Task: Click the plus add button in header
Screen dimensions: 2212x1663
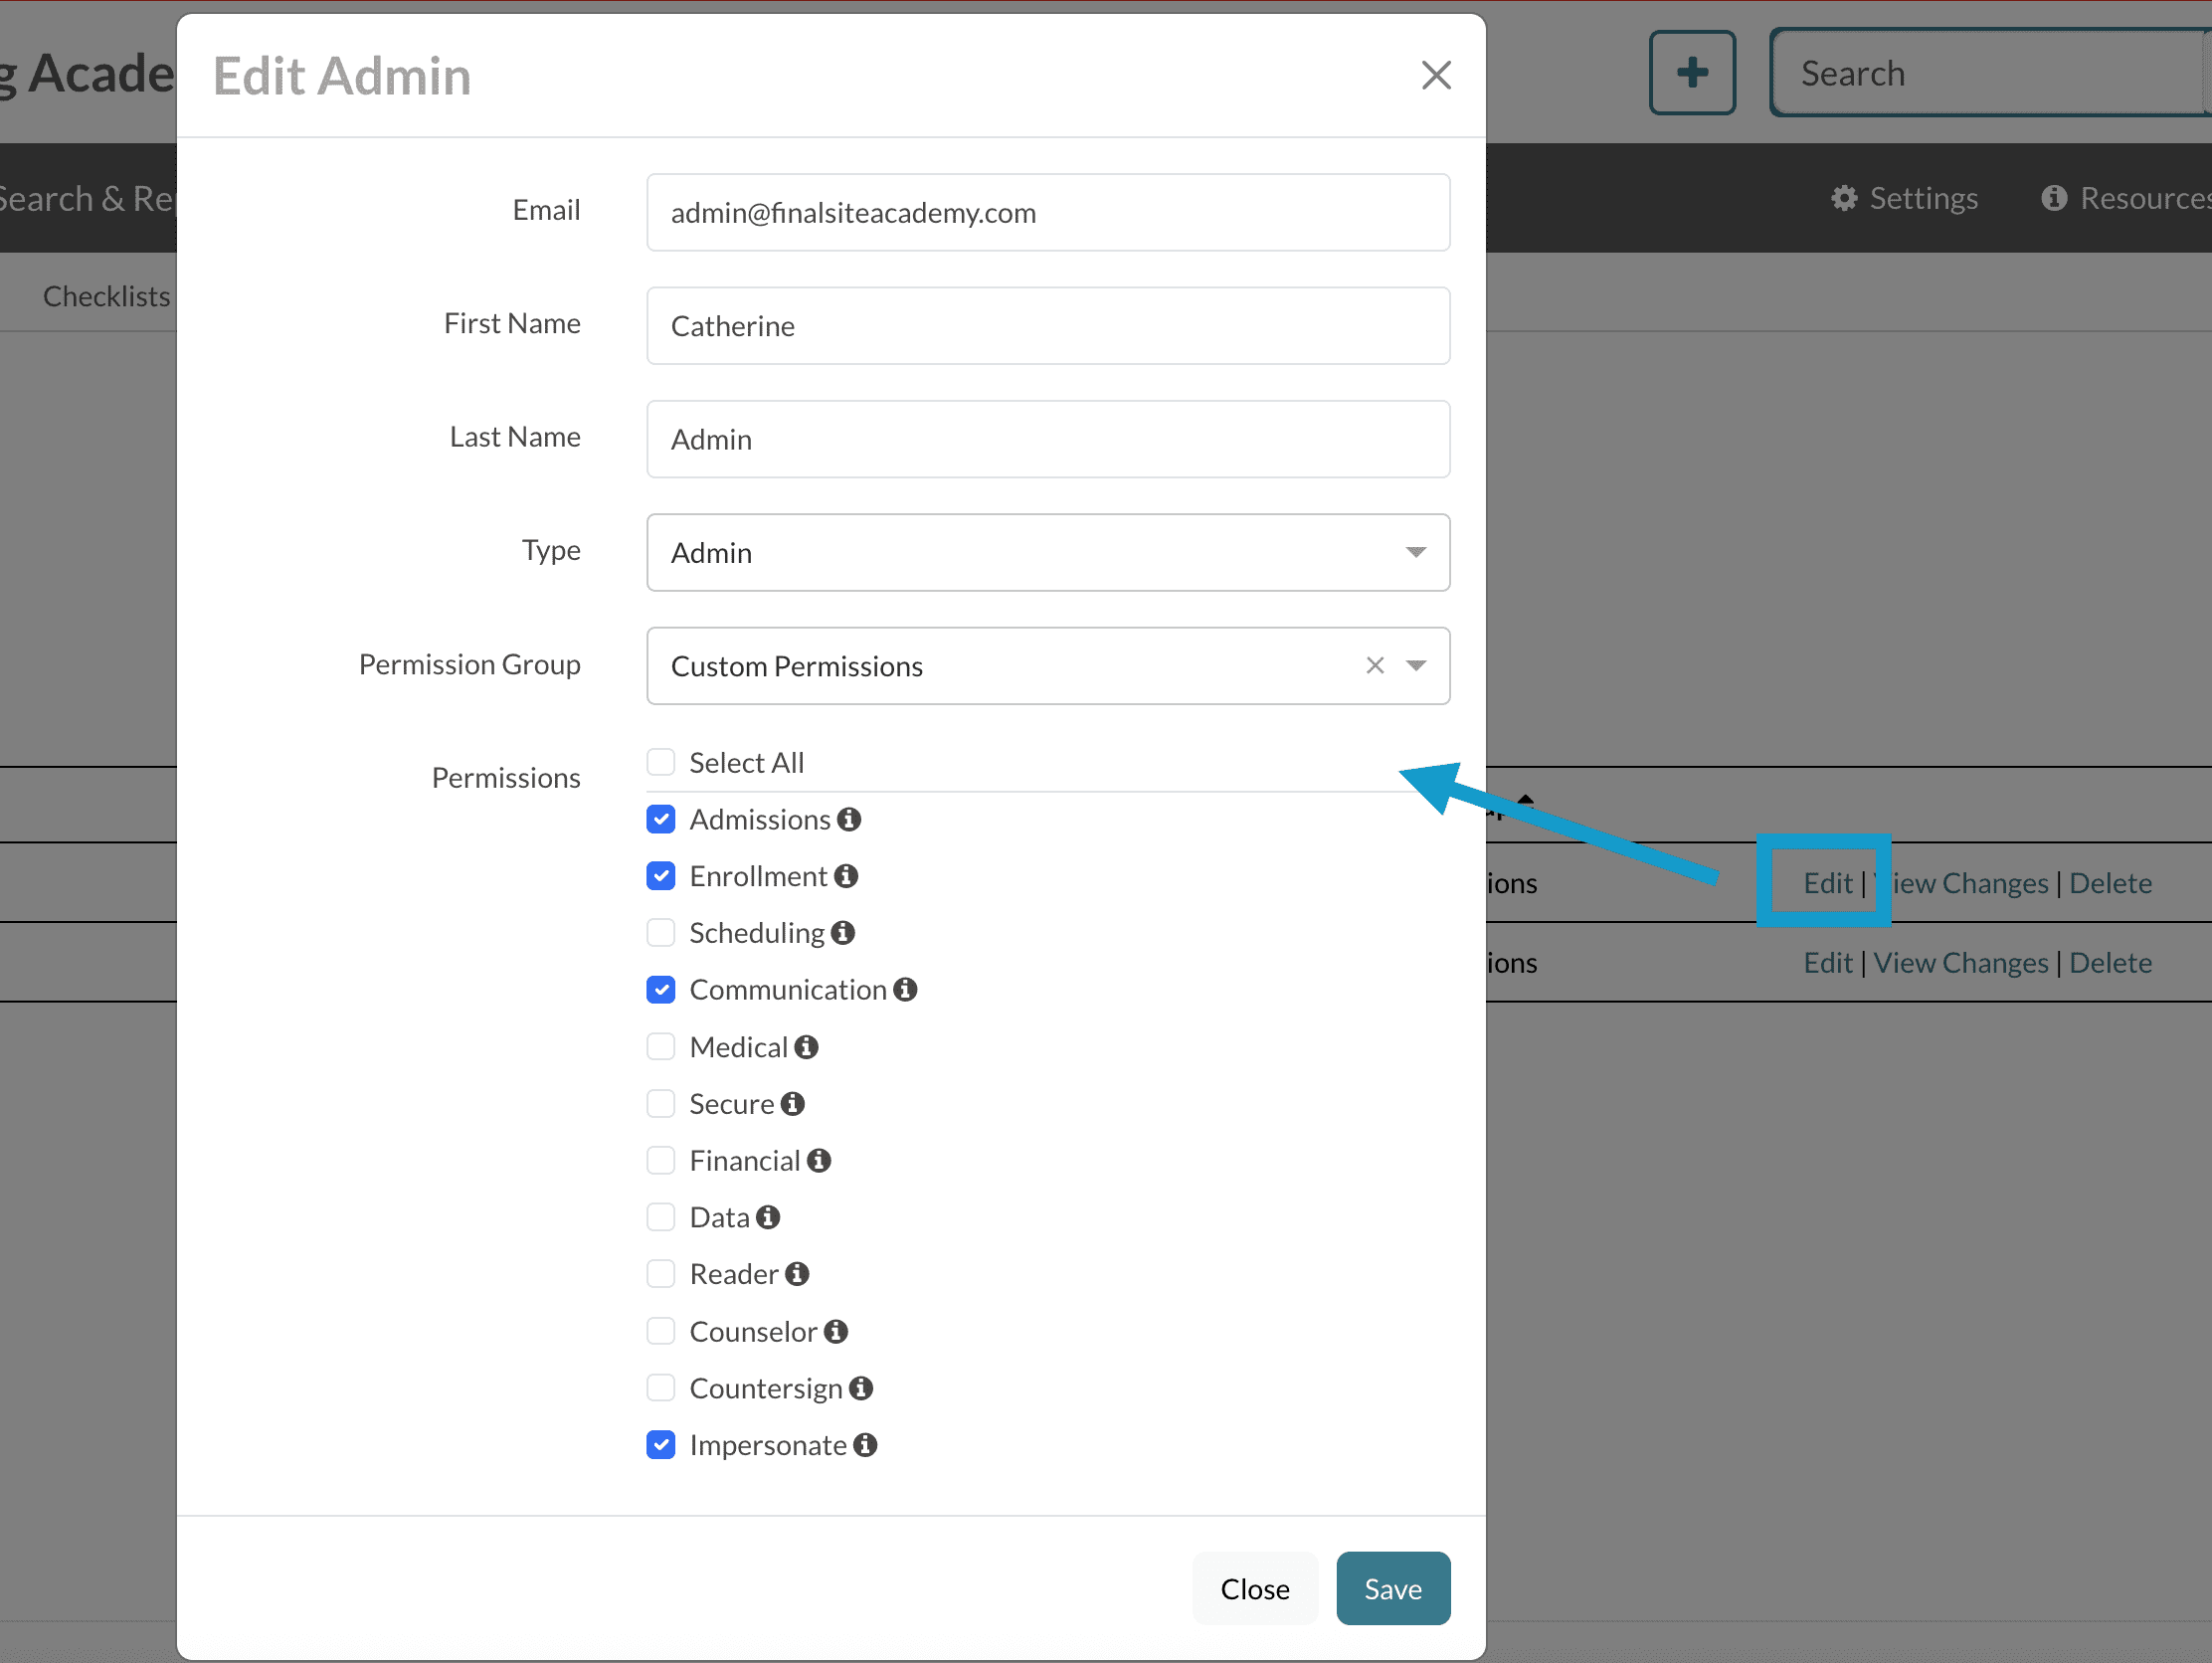Action: click(1692, 73)
